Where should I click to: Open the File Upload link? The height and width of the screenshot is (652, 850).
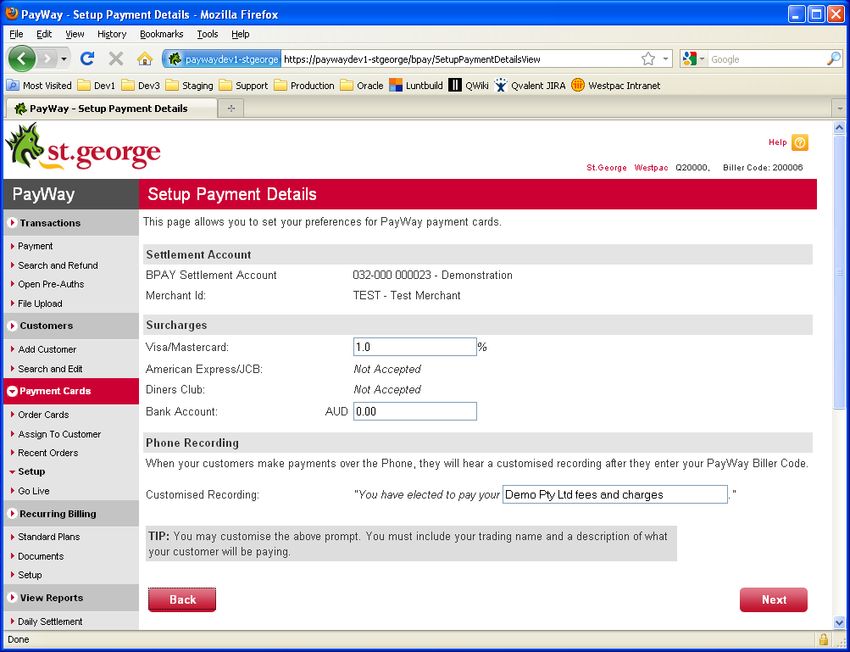(x=40, y=304)
